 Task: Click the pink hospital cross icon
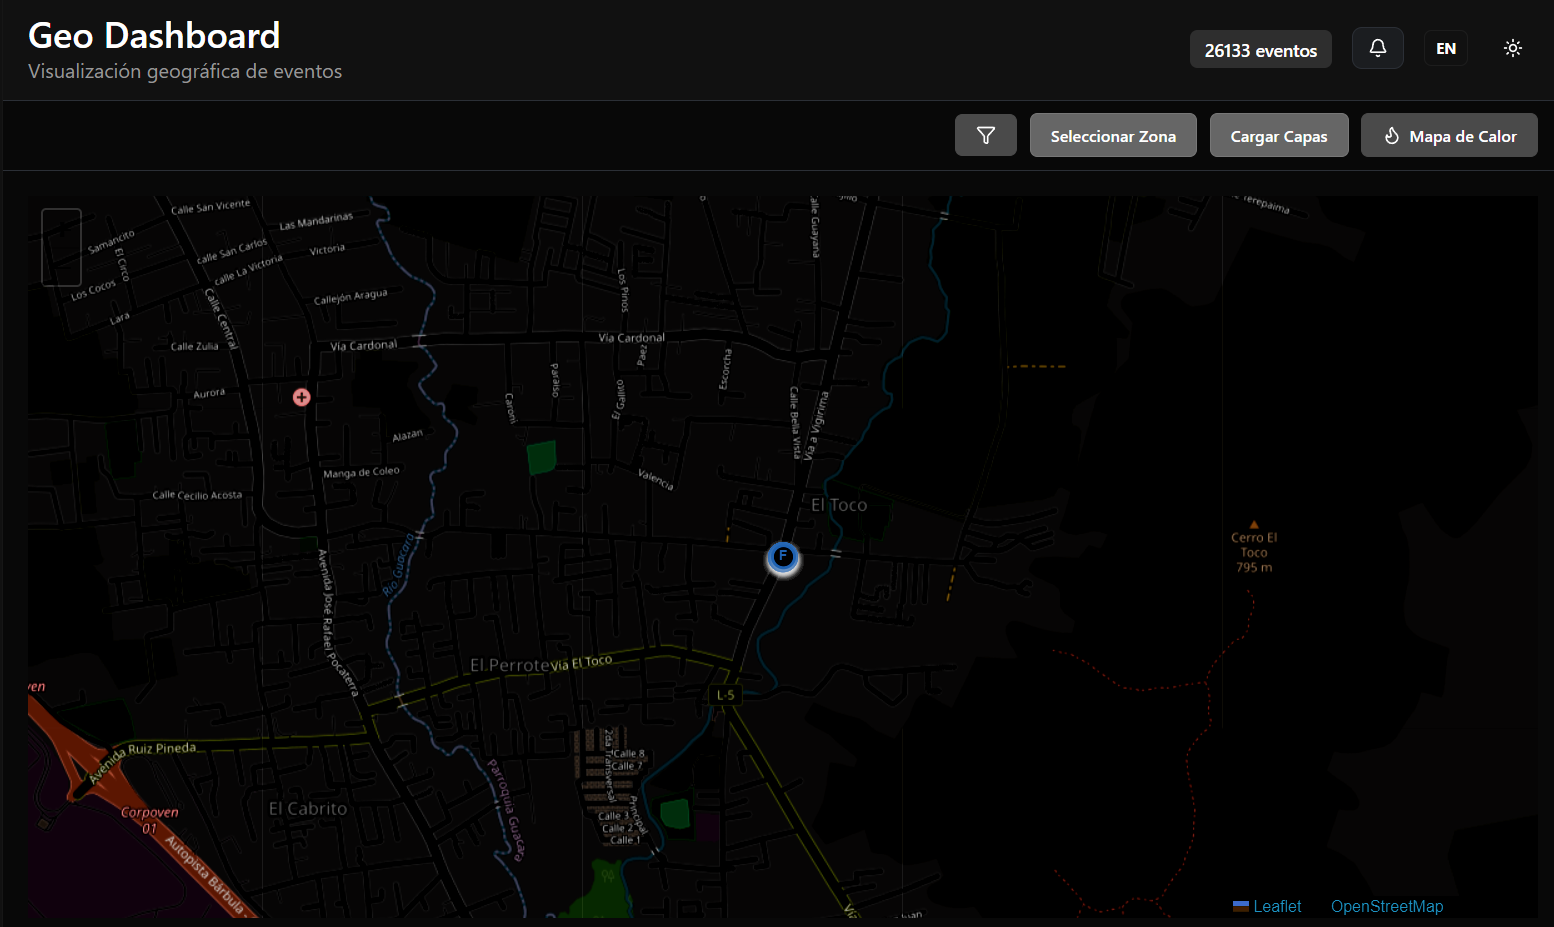click(x=301, y=397)
